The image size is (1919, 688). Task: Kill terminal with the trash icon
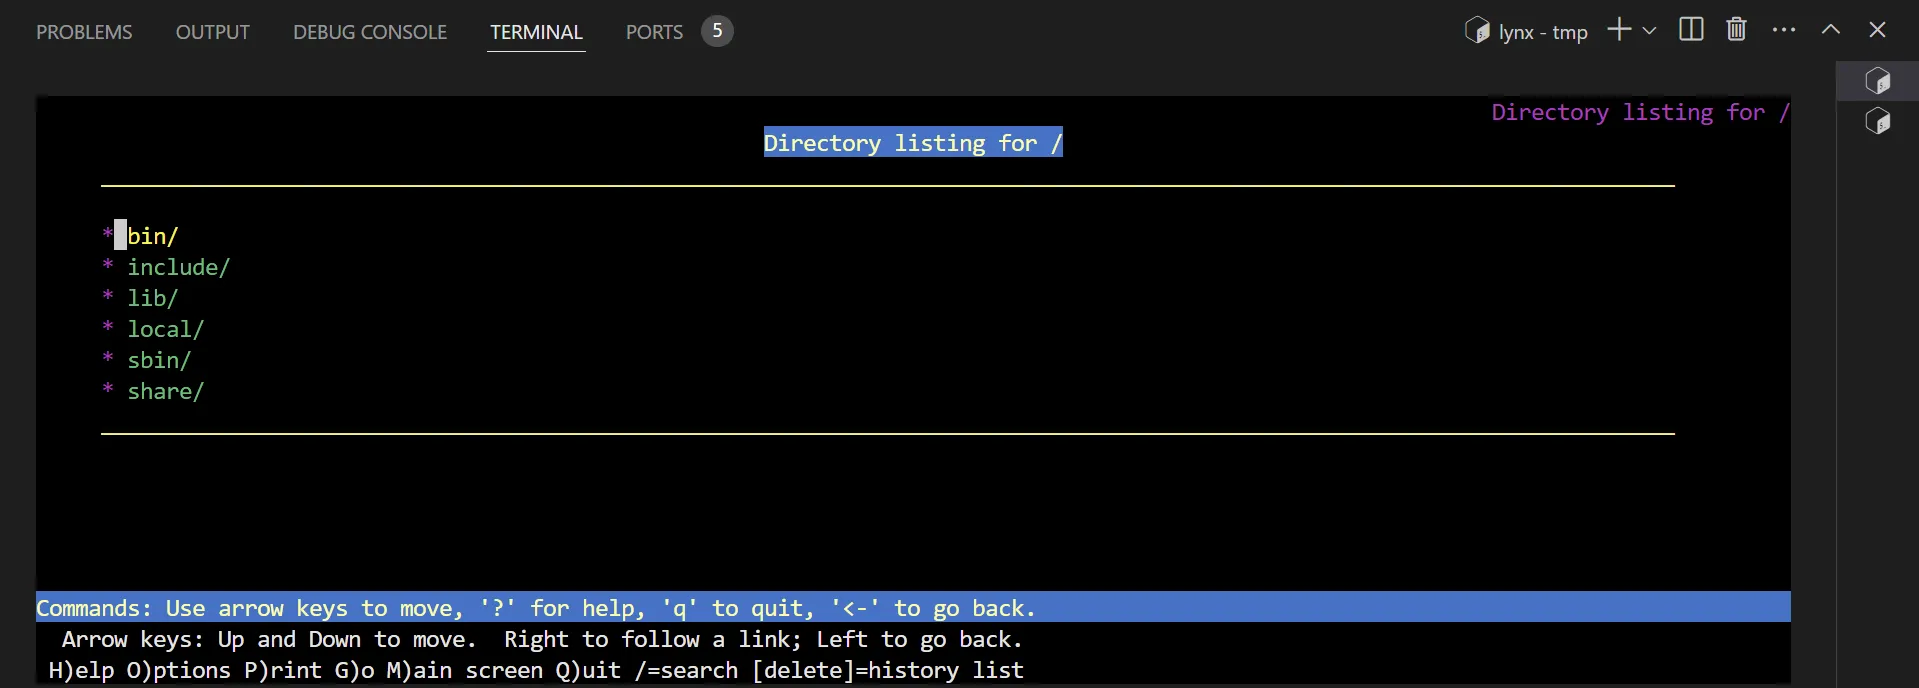click(1736, 30)
